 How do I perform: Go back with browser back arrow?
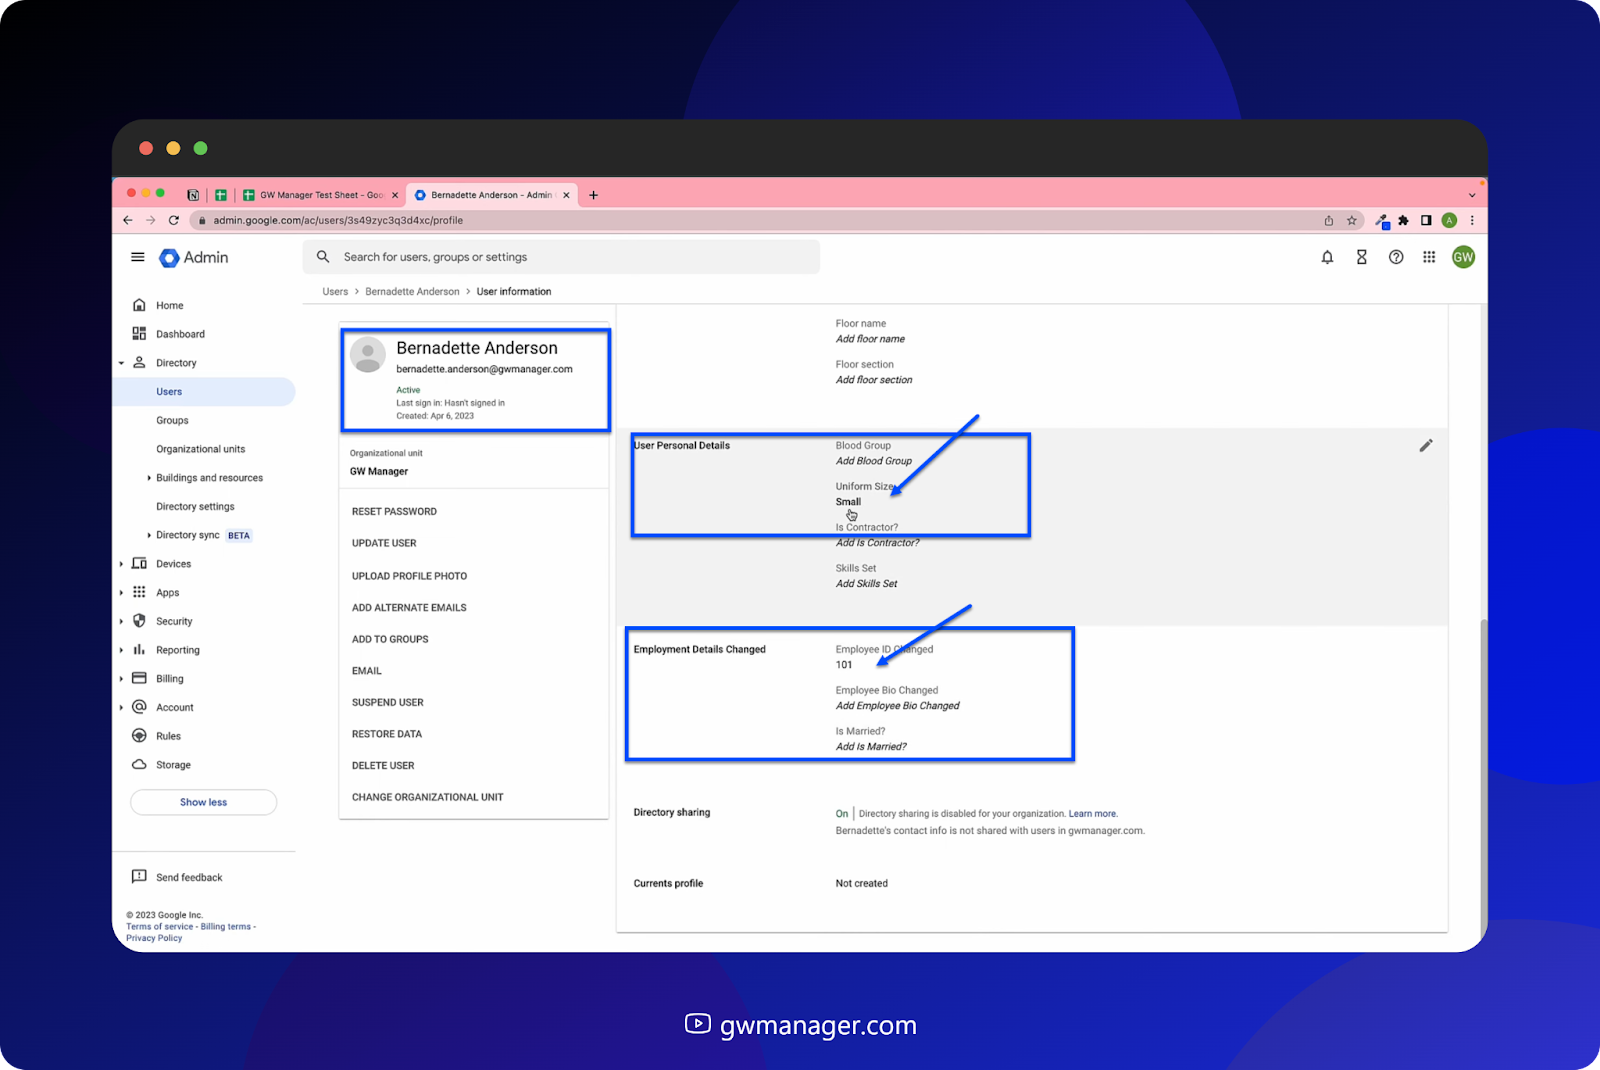point(127,220)
